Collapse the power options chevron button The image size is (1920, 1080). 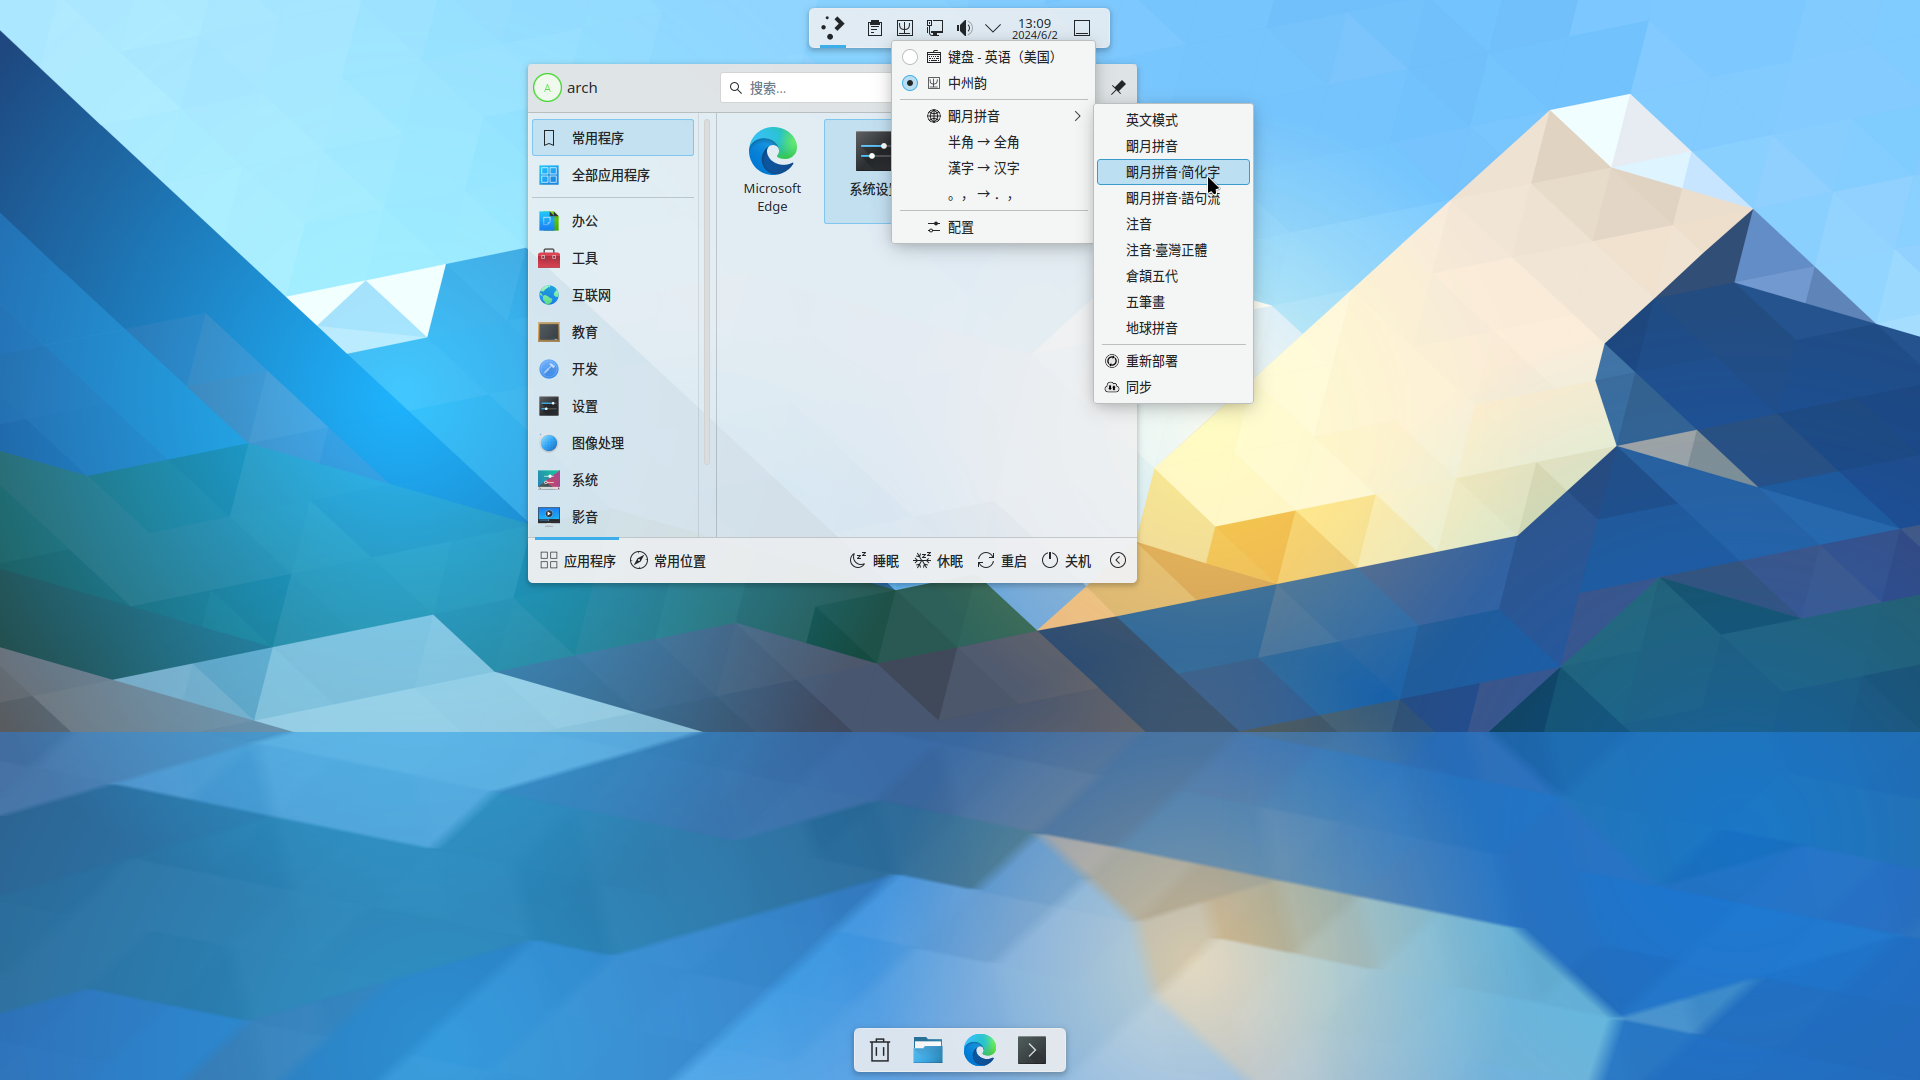pyautogui.click(x=1118, y=561)
